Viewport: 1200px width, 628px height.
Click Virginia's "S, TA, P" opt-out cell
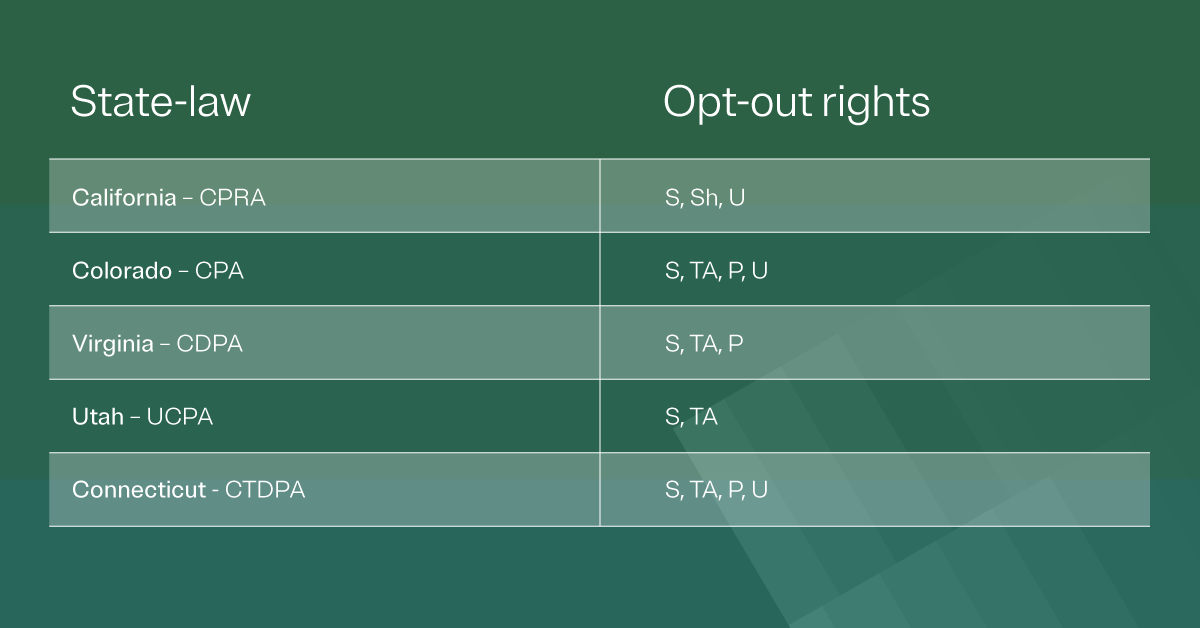tap(704, 344)
